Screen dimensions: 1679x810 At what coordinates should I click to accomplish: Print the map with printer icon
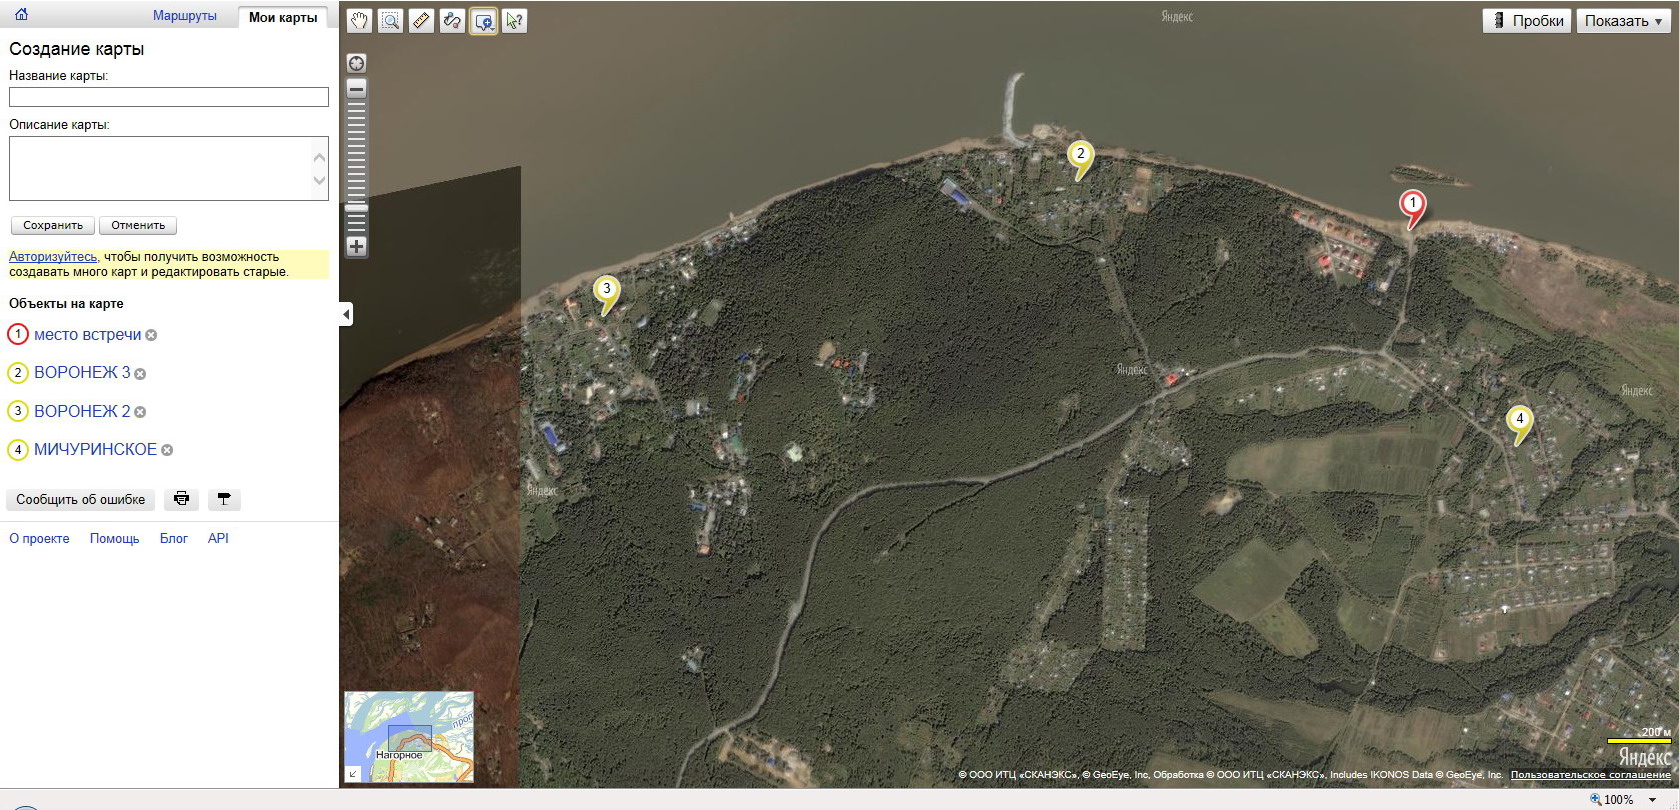[x=181, y=499]
